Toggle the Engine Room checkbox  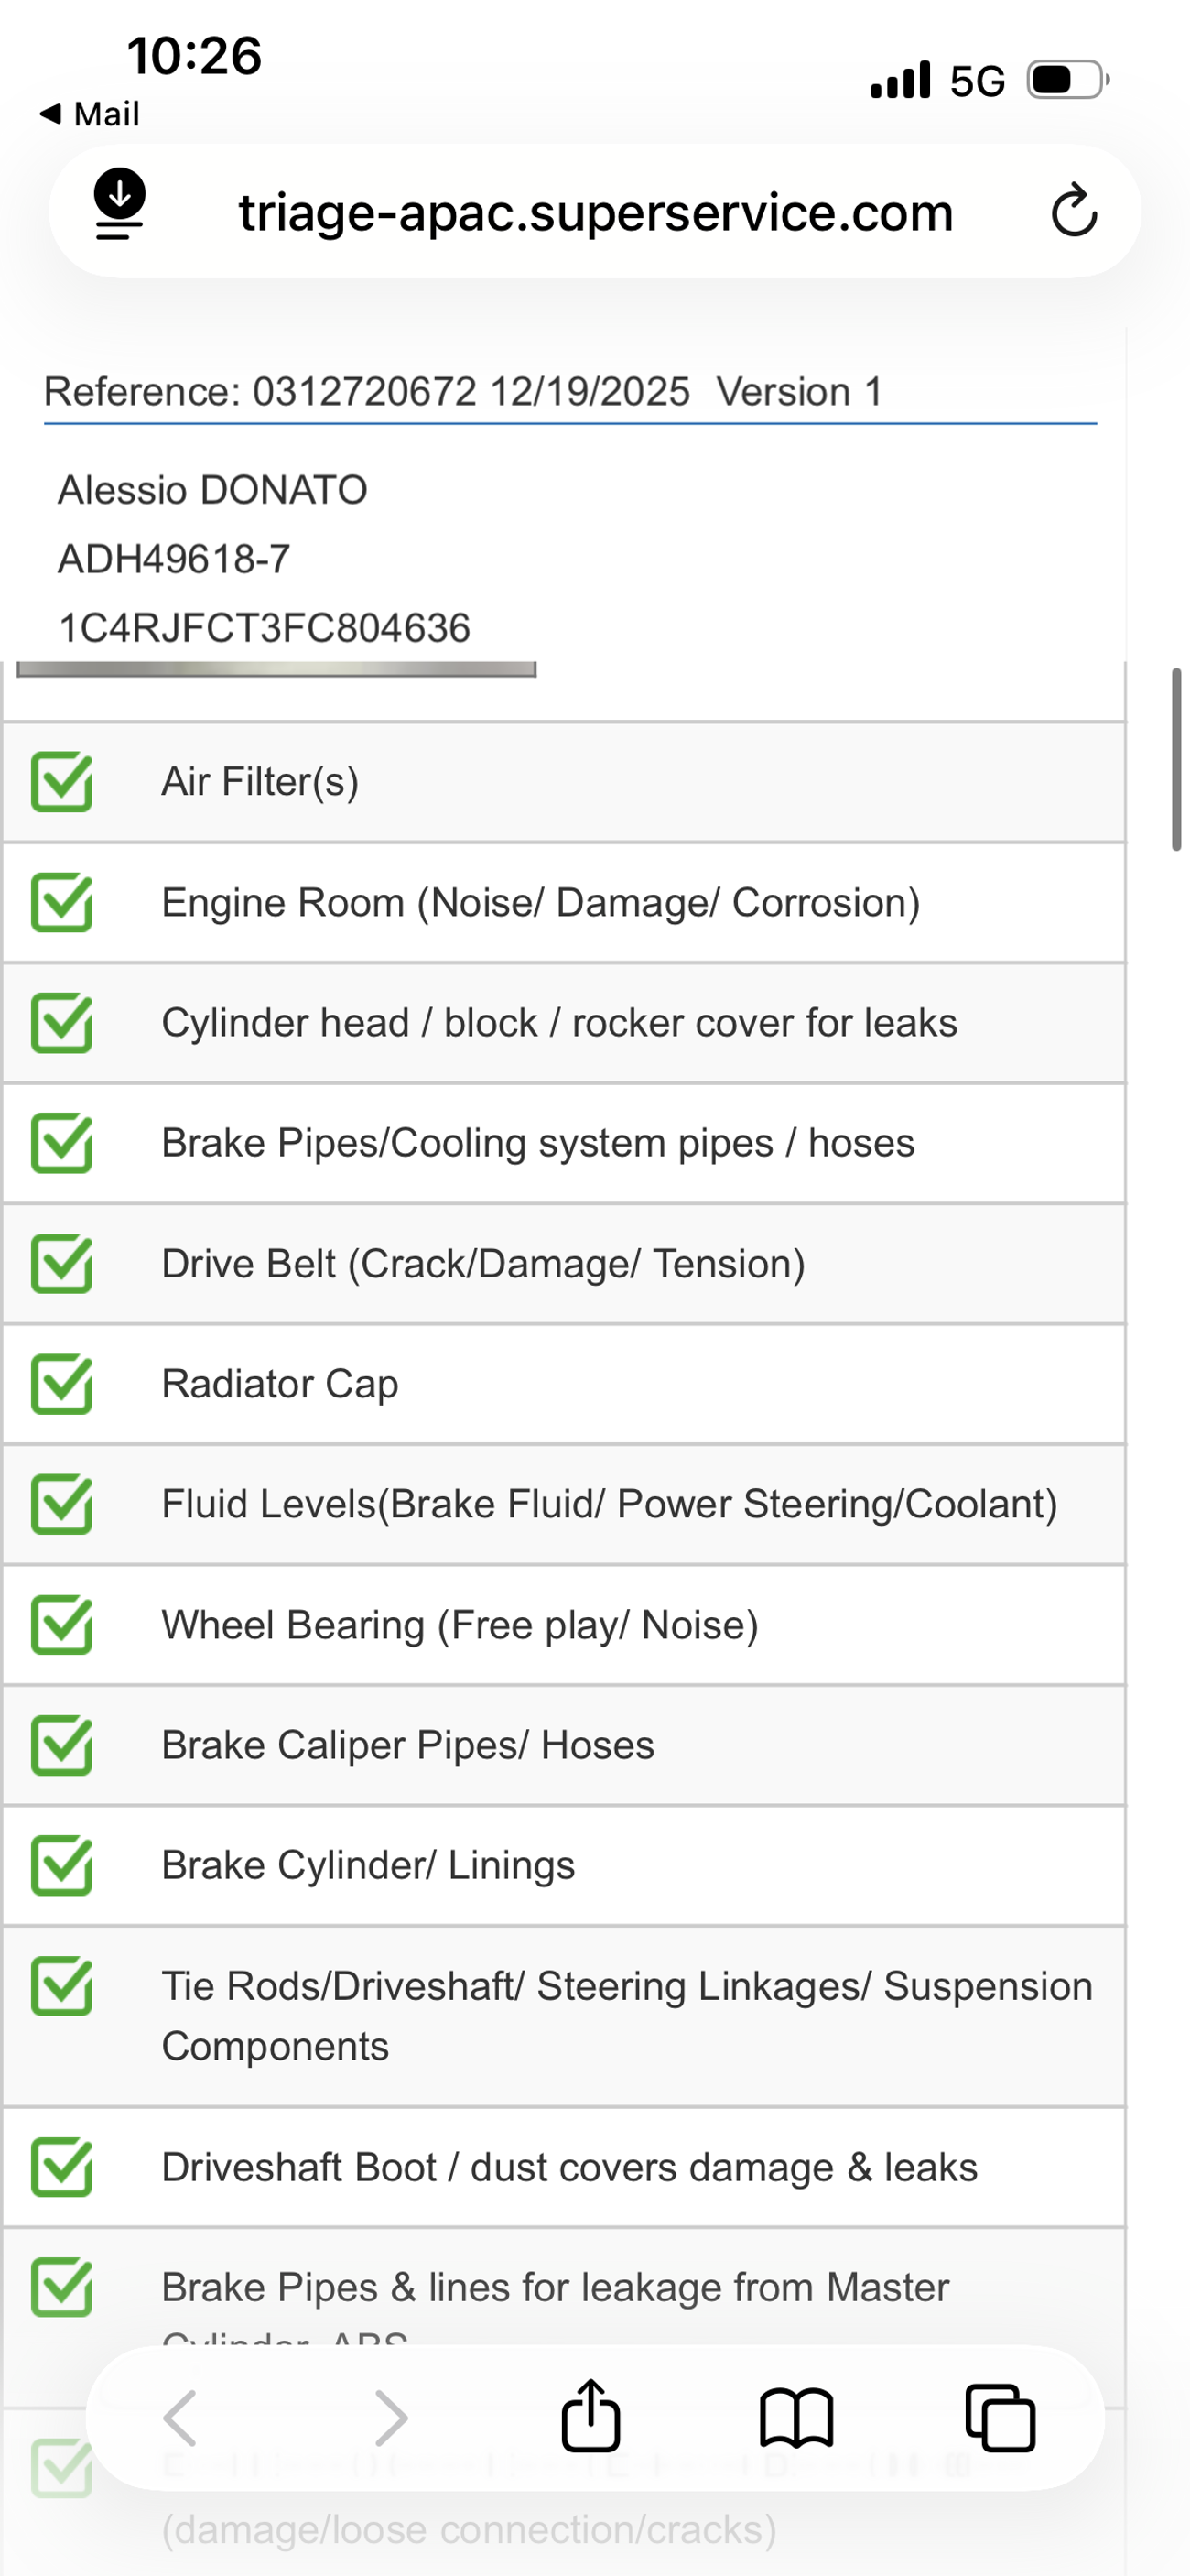click(x=62, y=903)
